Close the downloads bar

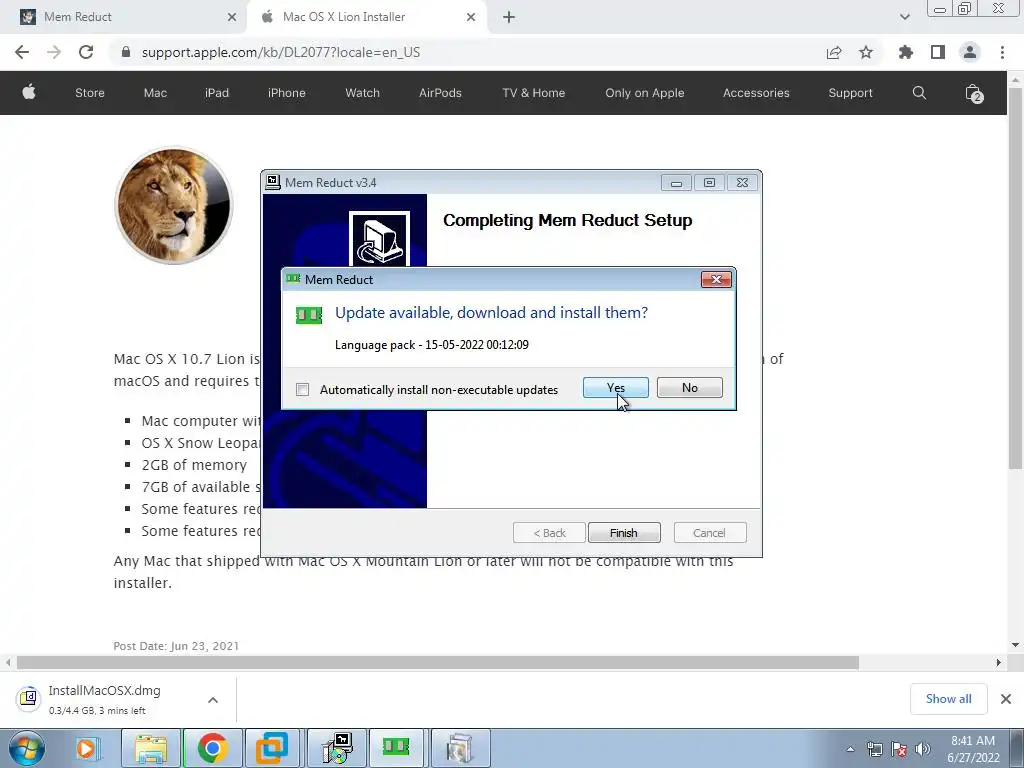[1006, 699]
